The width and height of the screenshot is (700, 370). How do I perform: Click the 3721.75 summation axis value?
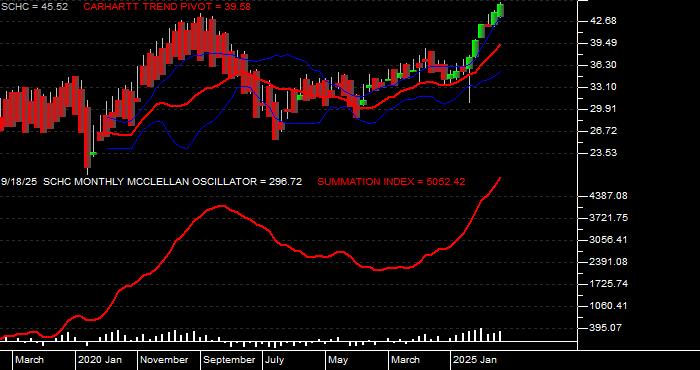tap(608, 218)
